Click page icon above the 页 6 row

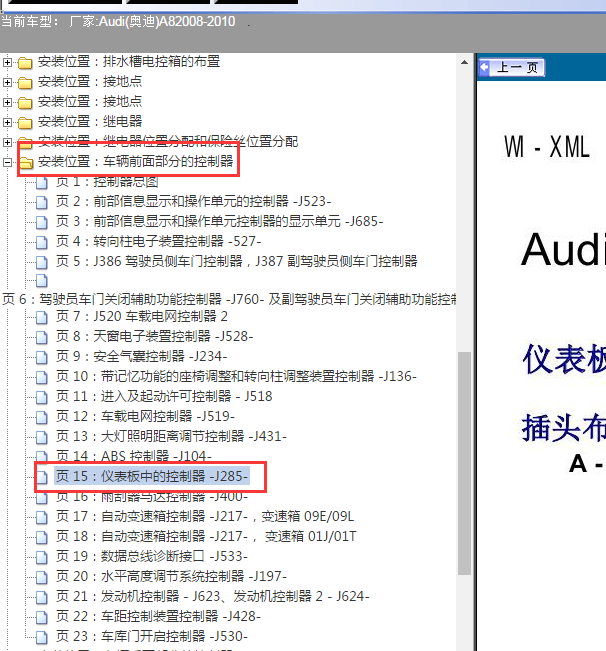pos(42,281)
